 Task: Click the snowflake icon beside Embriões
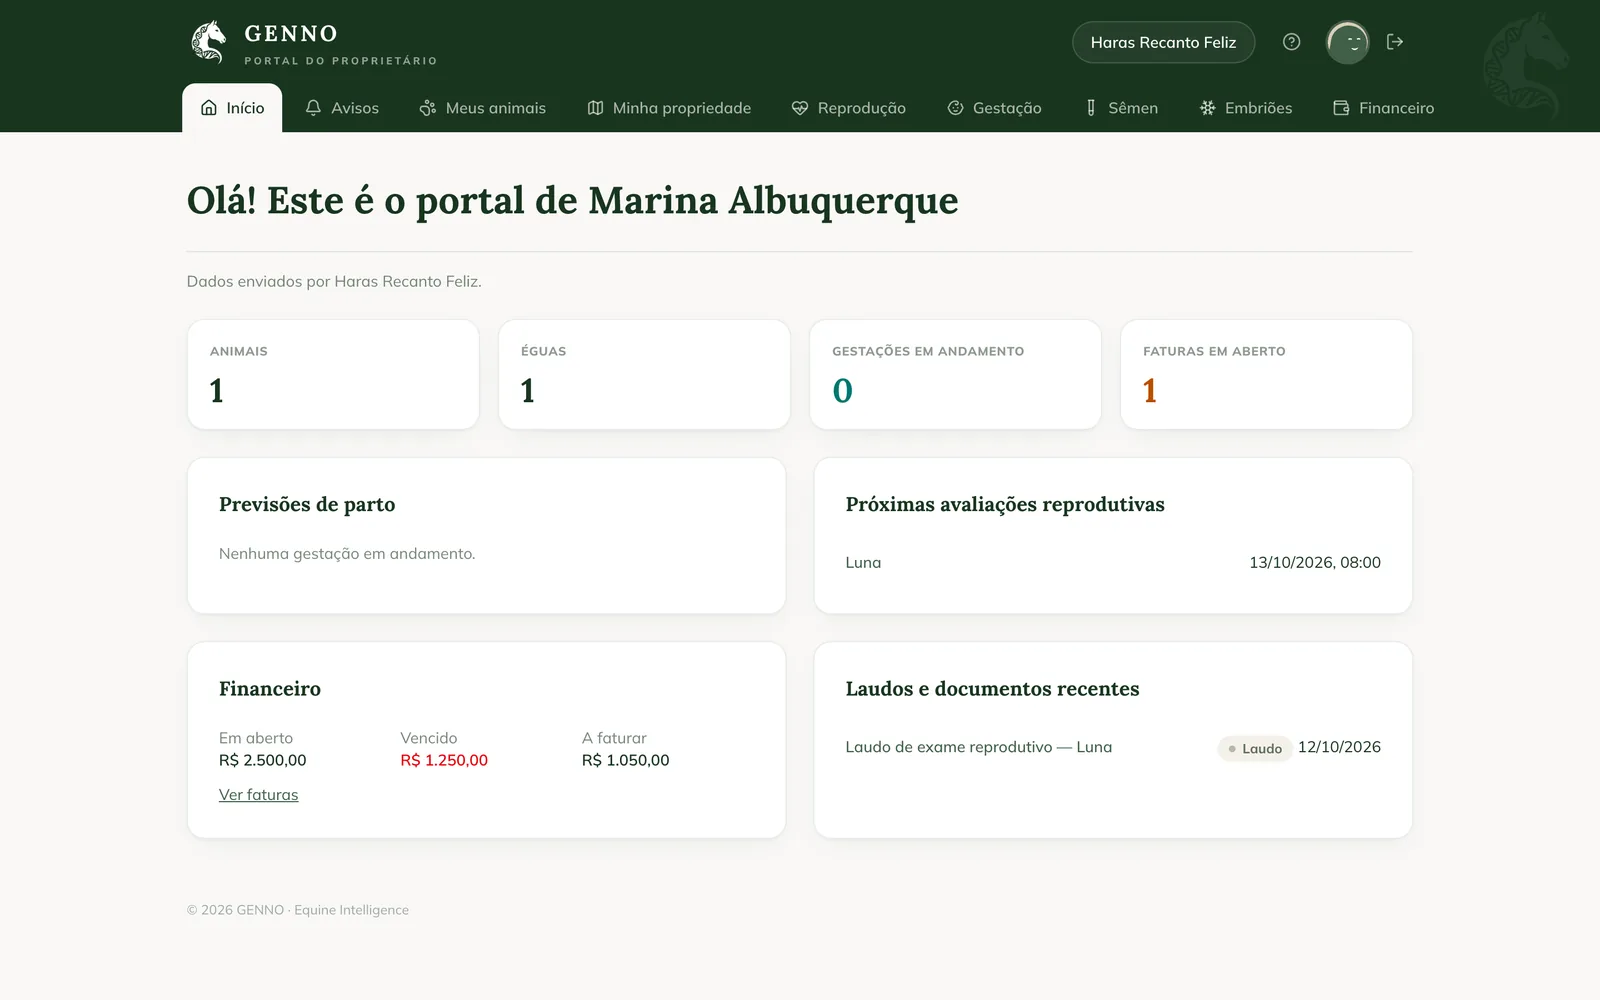pos(1208,108)
